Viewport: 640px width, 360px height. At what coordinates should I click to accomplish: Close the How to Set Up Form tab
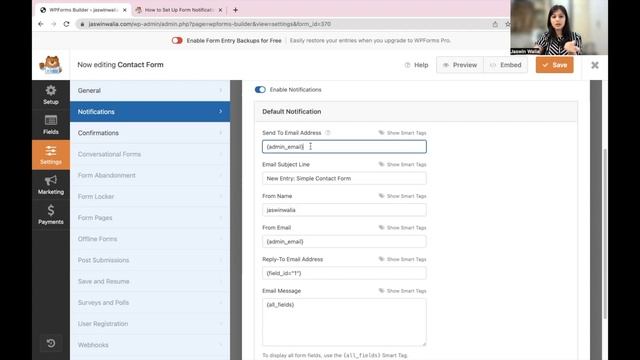[x=220, y=10]
